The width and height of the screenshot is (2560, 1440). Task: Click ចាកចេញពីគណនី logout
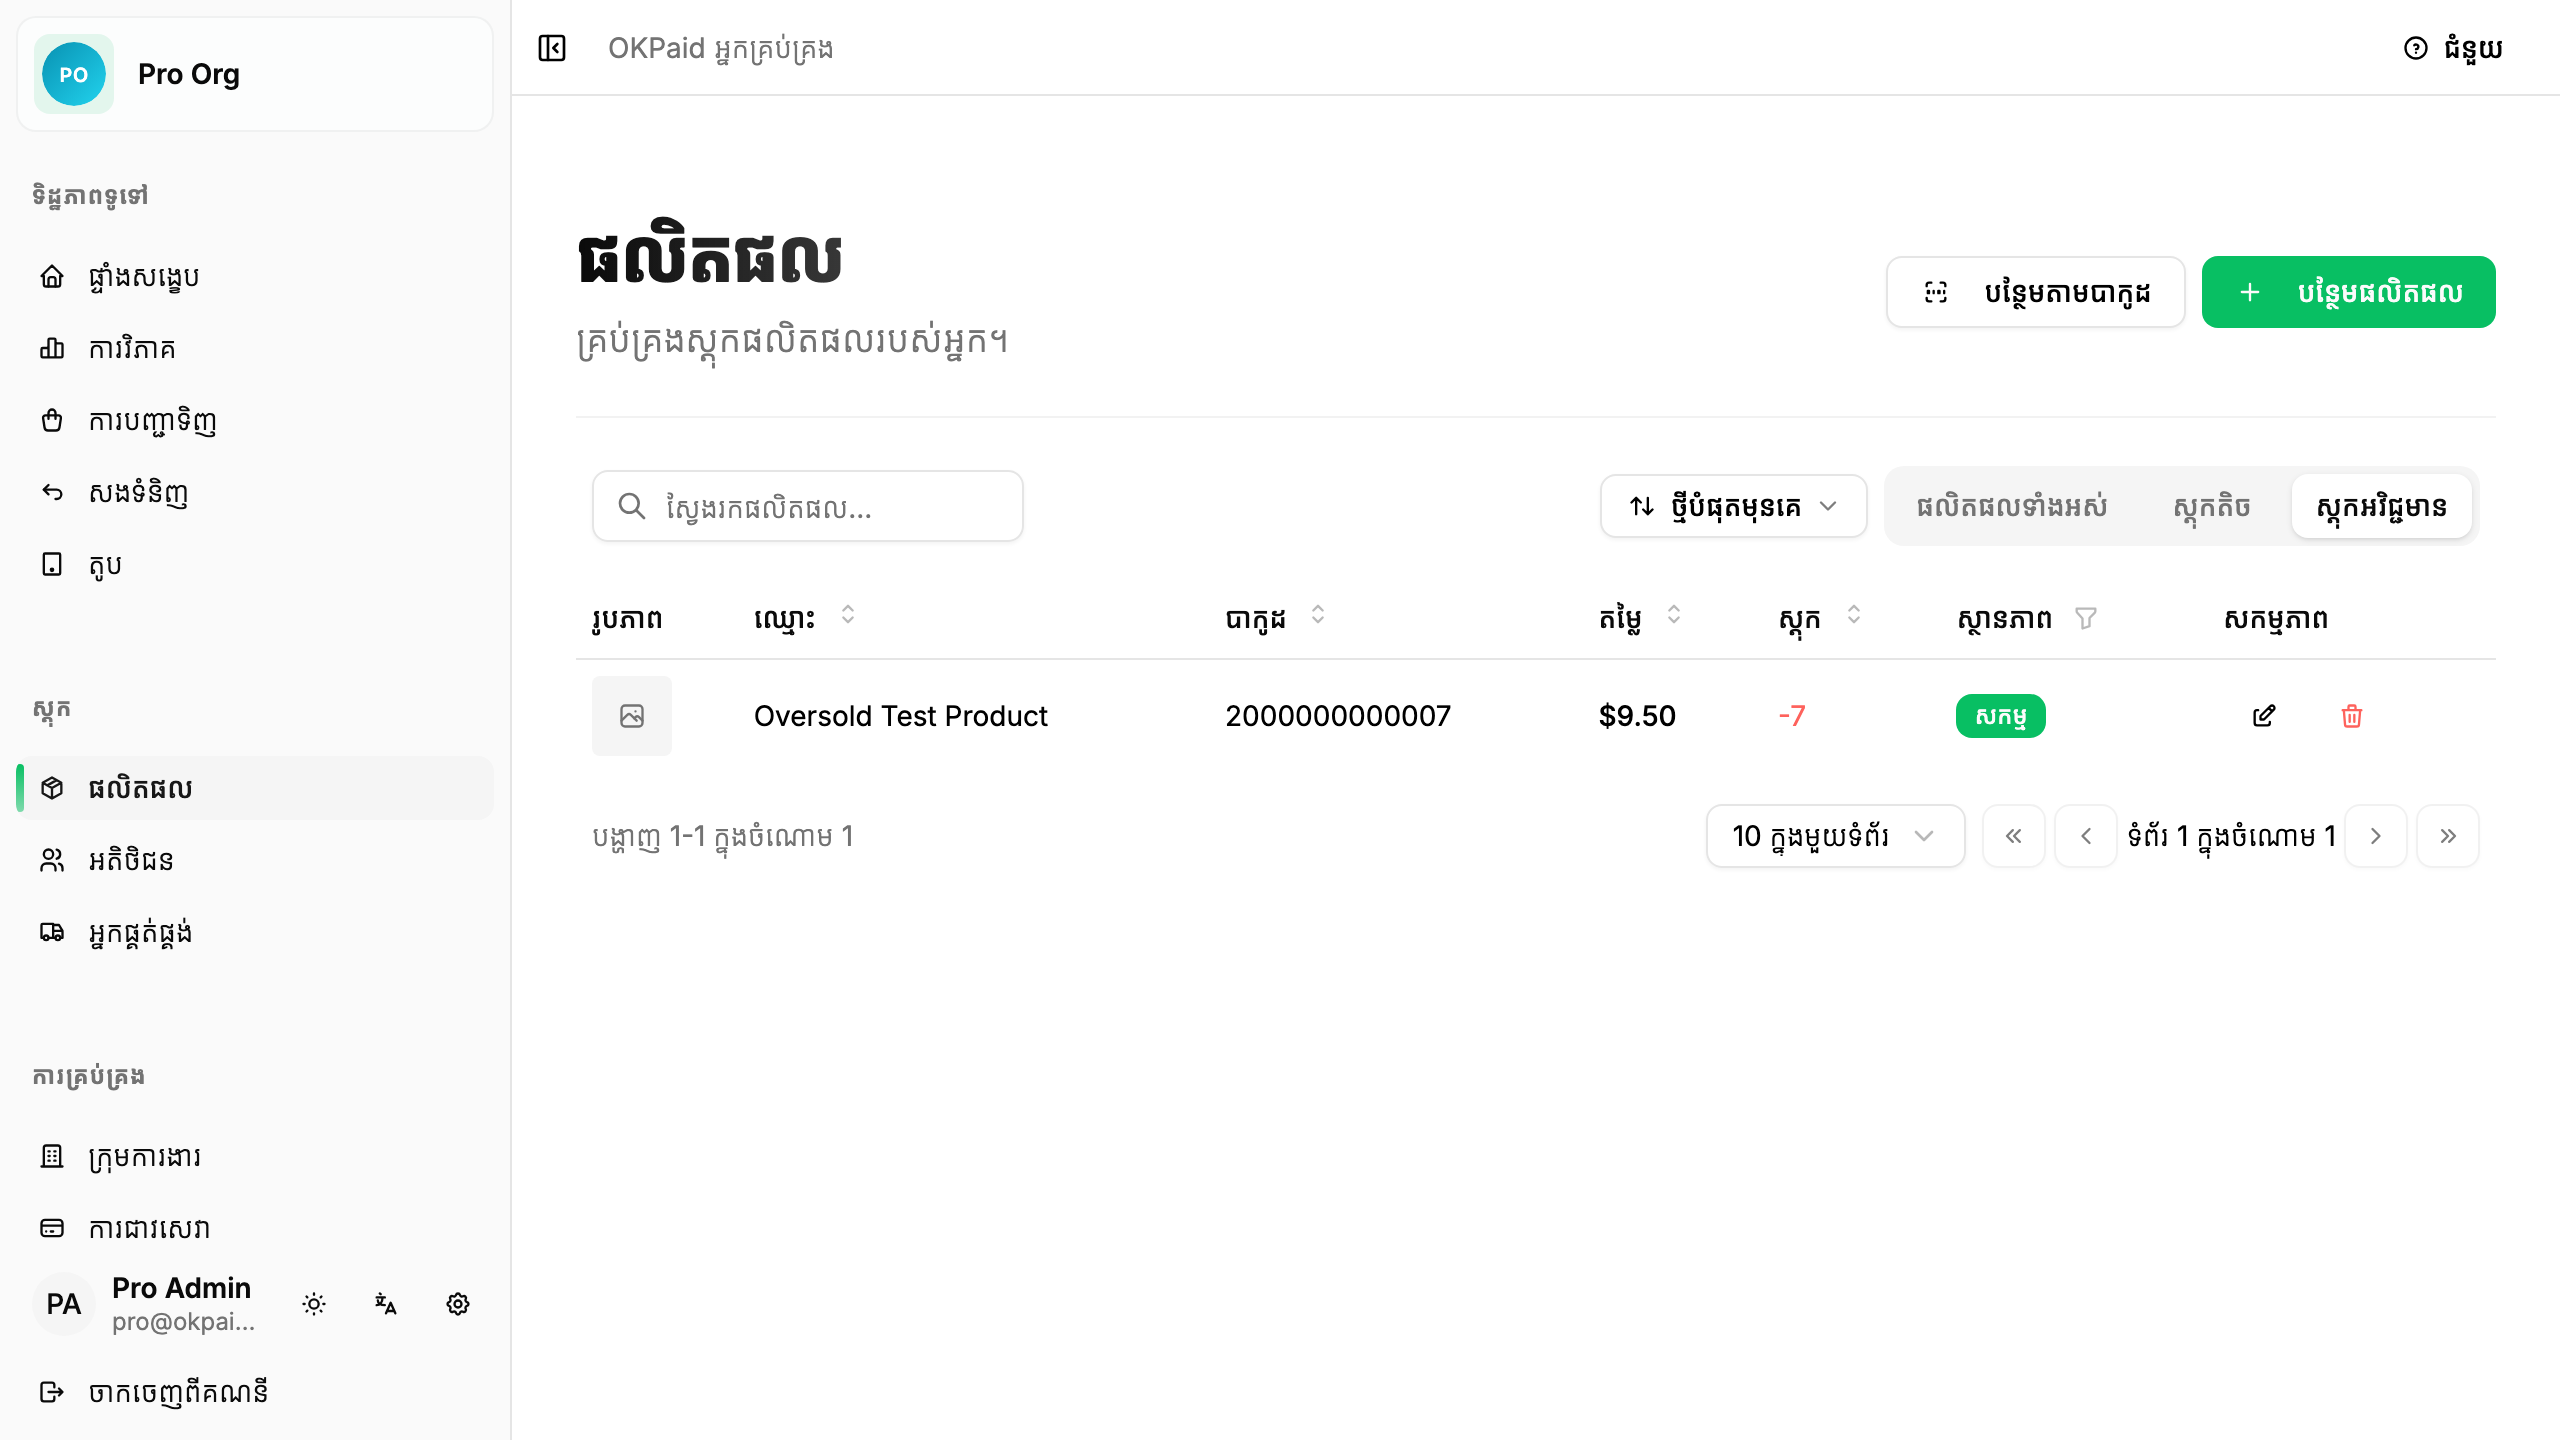[x=255, y=1392]
